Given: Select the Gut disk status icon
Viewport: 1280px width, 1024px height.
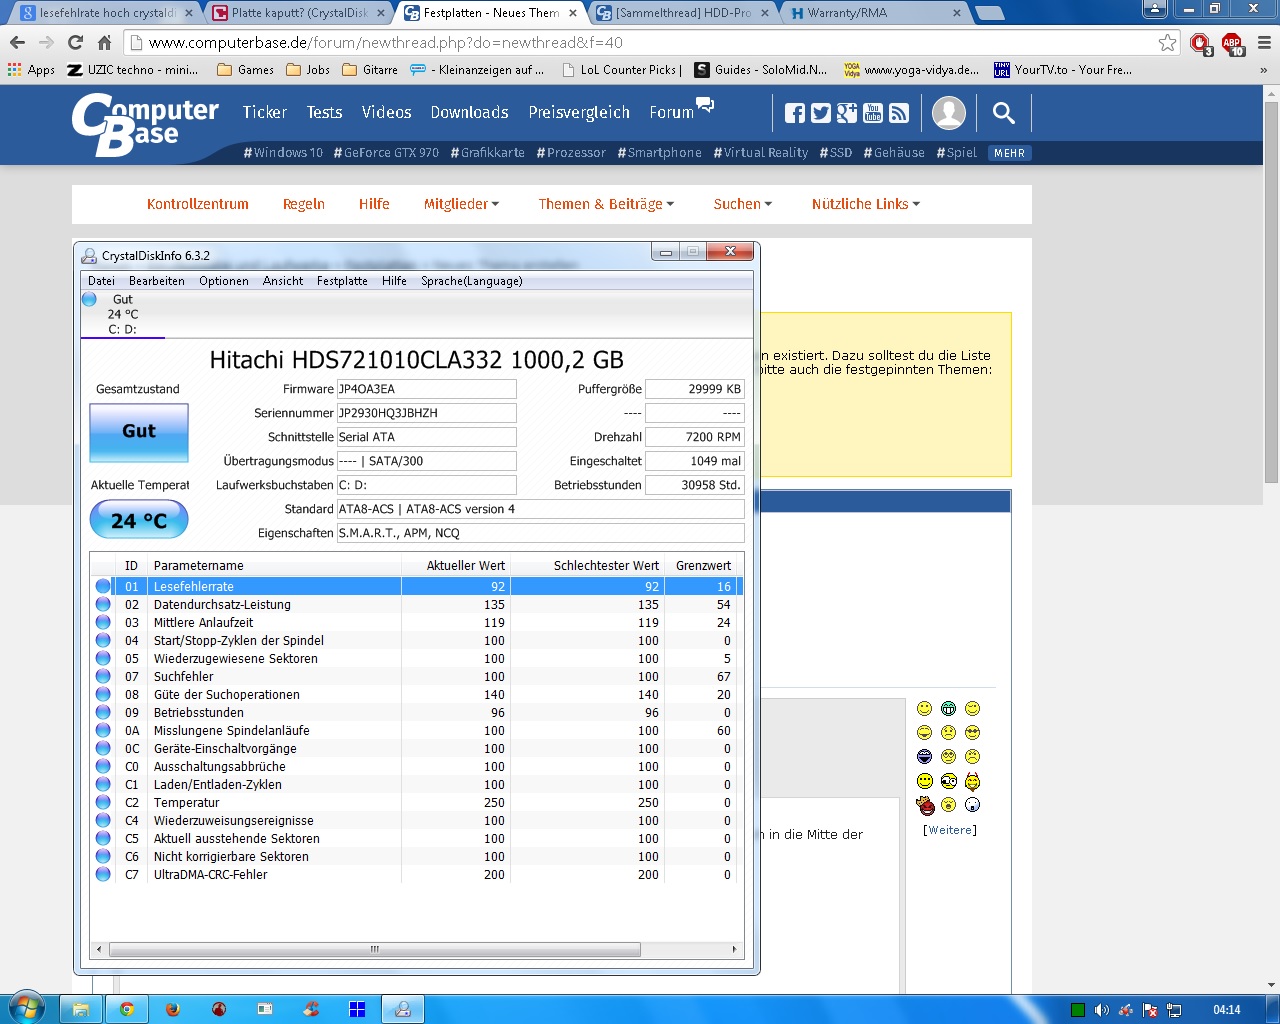Looking at the screenshot, I should pyautogui.click(x=89, y=299).
